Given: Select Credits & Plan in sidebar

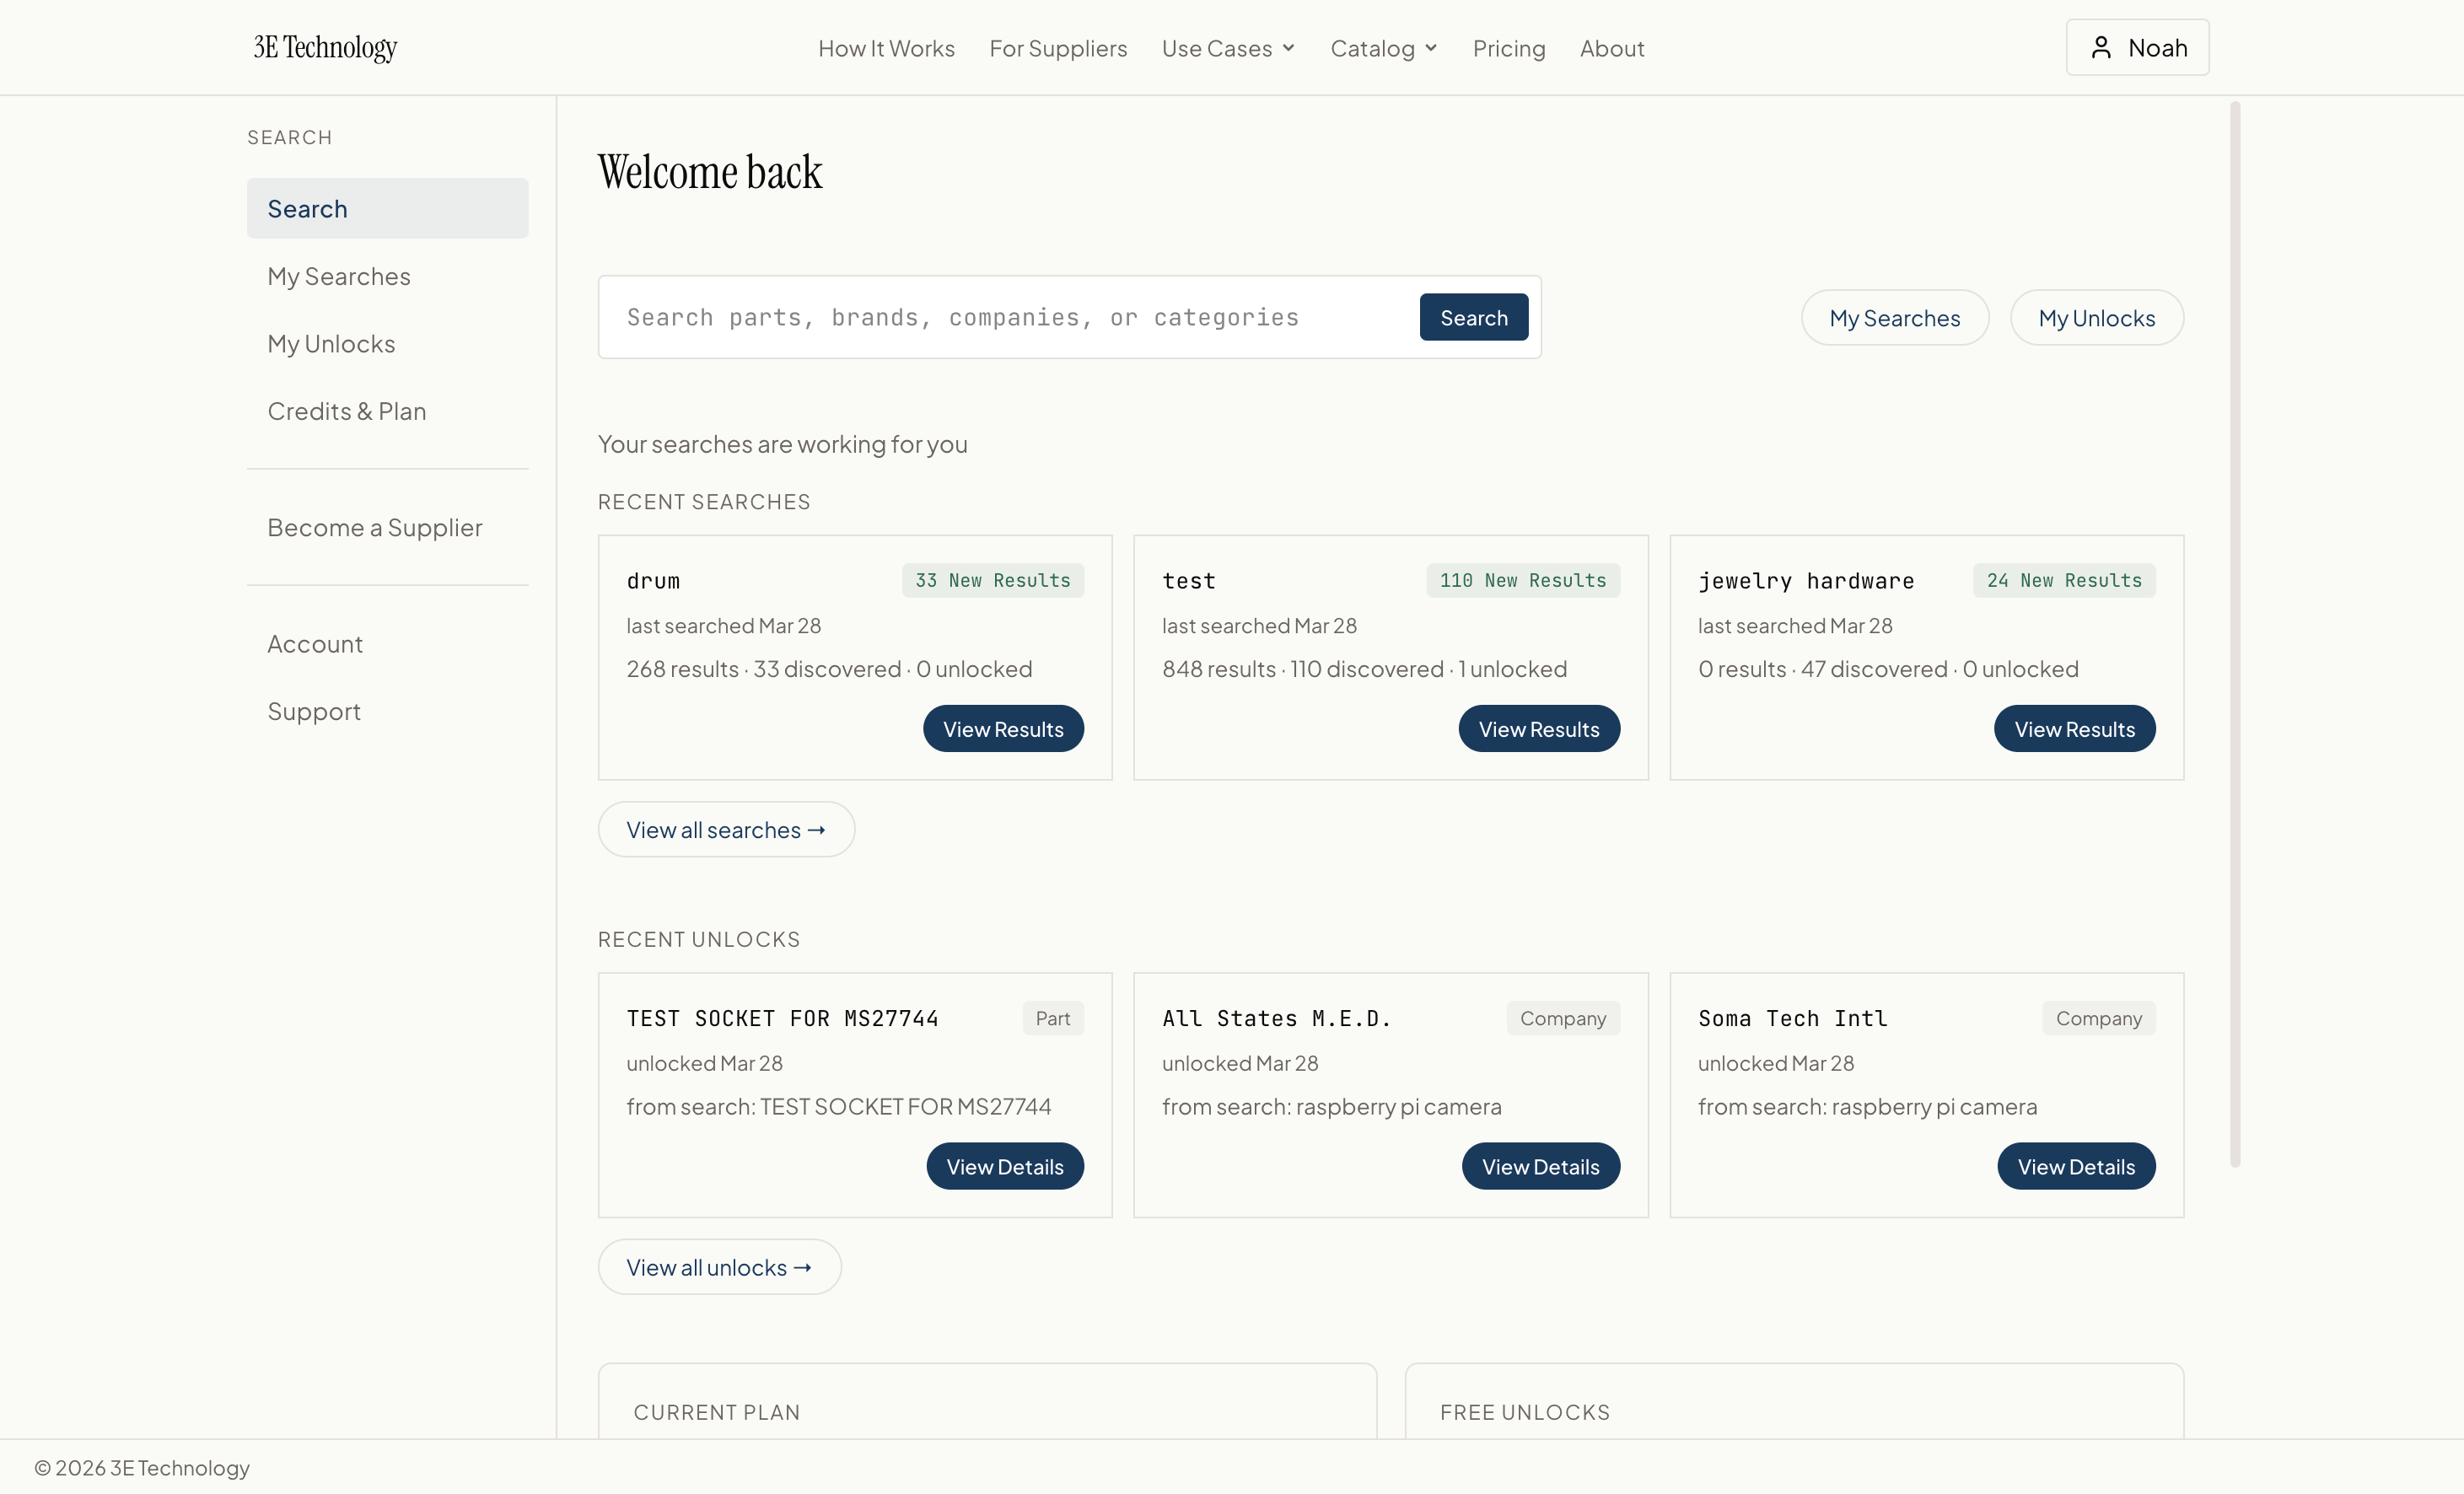Looking at the screenshot, I should pyautogui.click(x=346, y=411).
